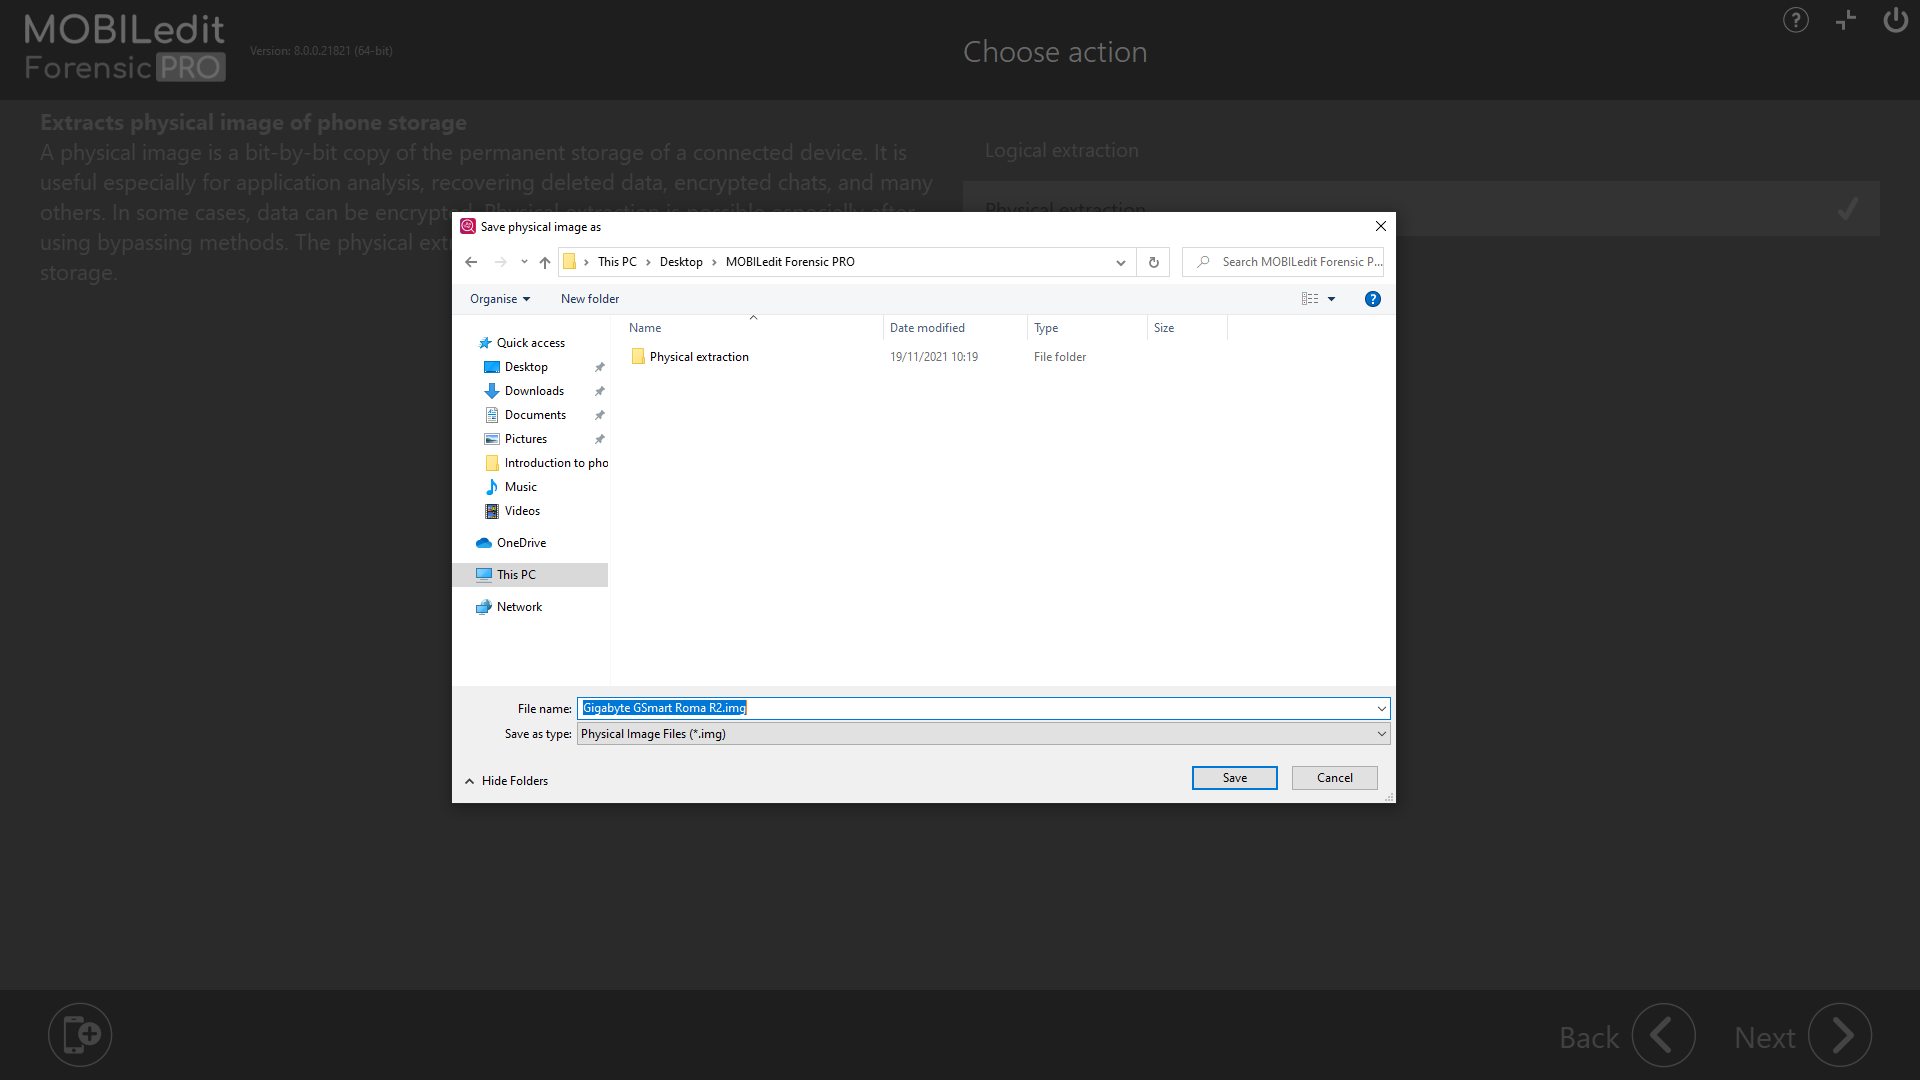
Task: Click the 19/11/2021 10:19 date cell
Action: click(x=934, y=357)
